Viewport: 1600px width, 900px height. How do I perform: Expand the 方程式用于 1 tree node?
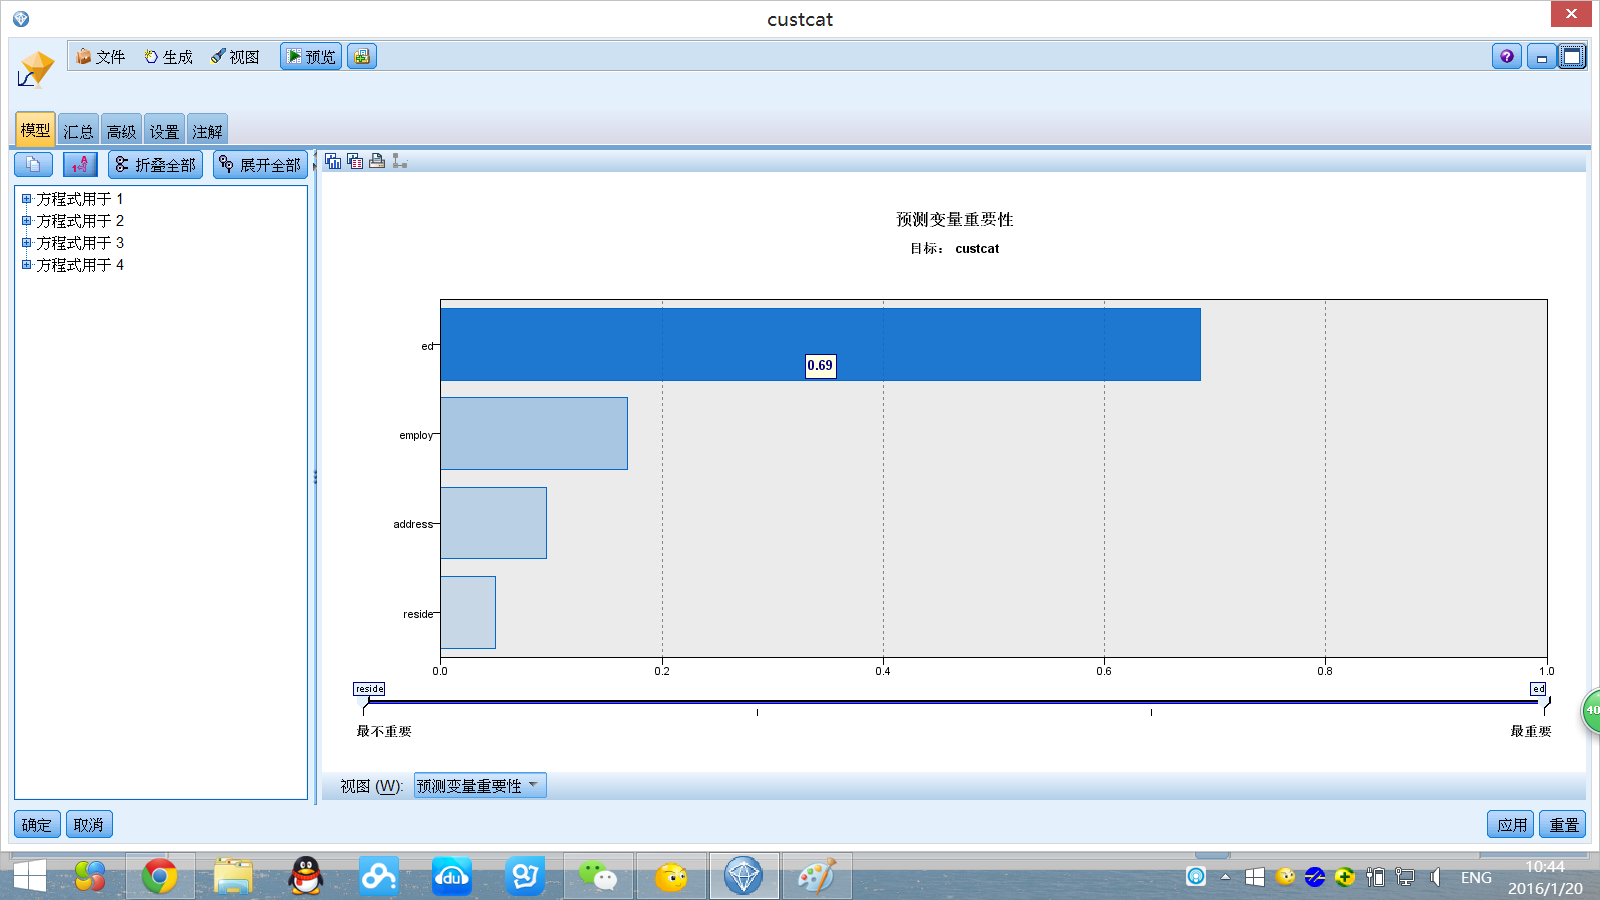(x=27, y=199)
